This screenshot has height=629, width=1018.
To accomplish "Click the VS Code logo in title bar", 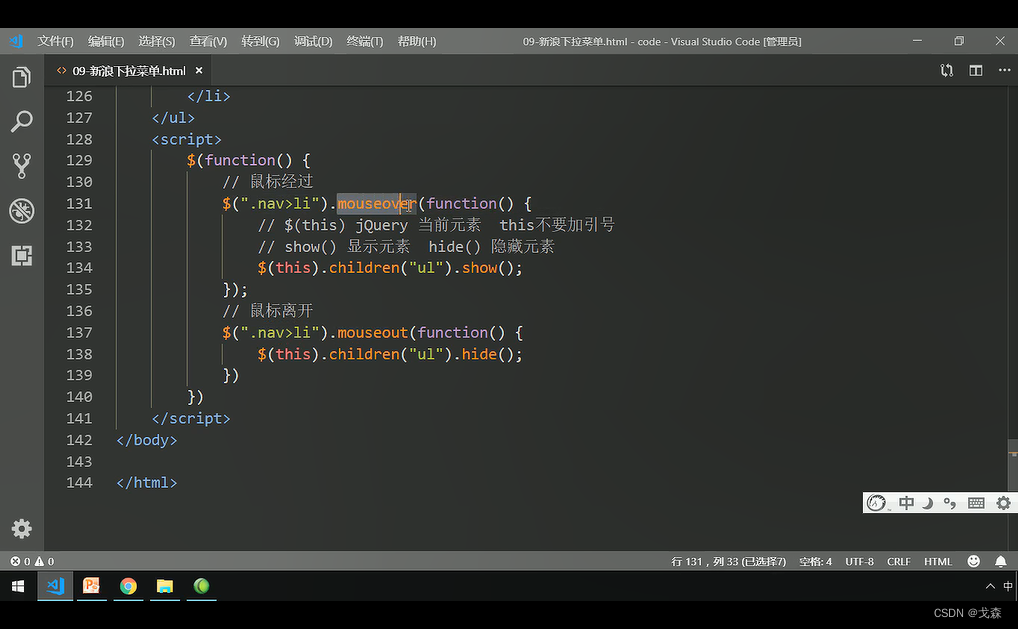I will (x=16, y=42).
